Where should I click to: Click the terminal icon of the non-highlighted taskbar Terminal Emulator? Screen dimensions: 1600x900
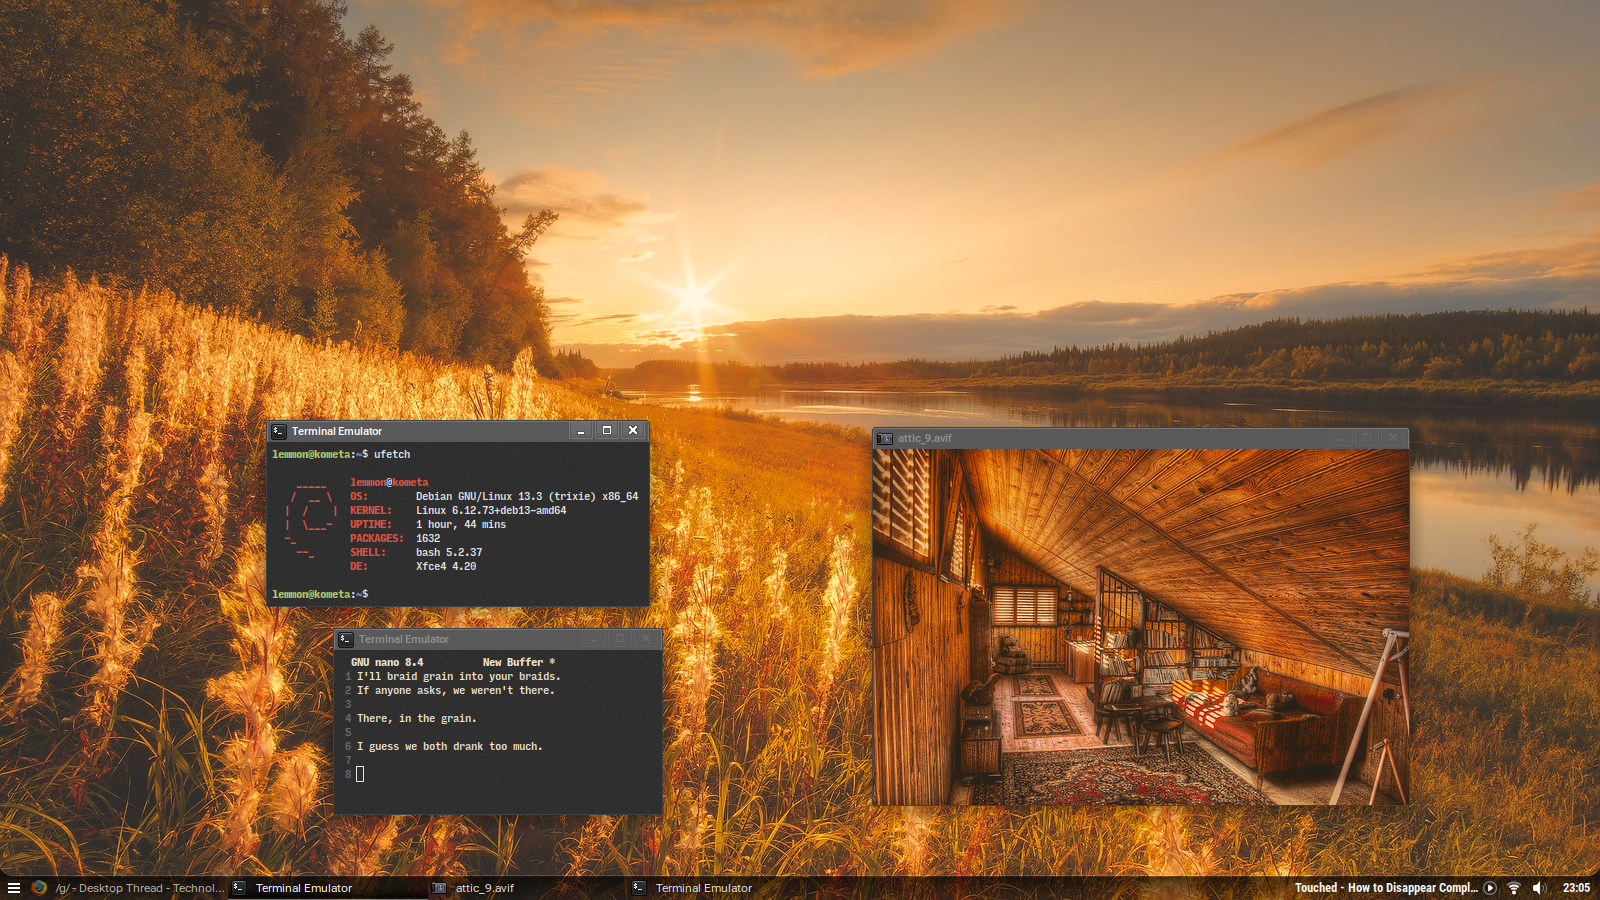[x=639, y=888]
